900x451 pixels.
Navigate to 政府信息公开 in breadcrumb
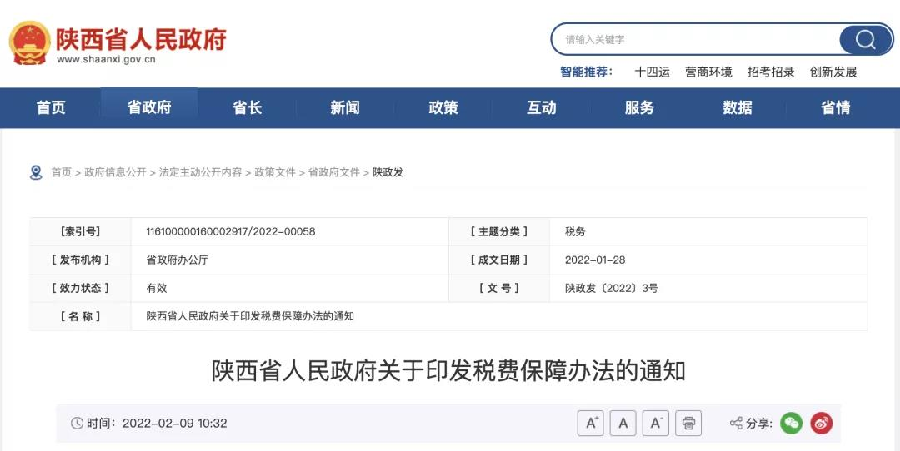(x=115, y=172)
